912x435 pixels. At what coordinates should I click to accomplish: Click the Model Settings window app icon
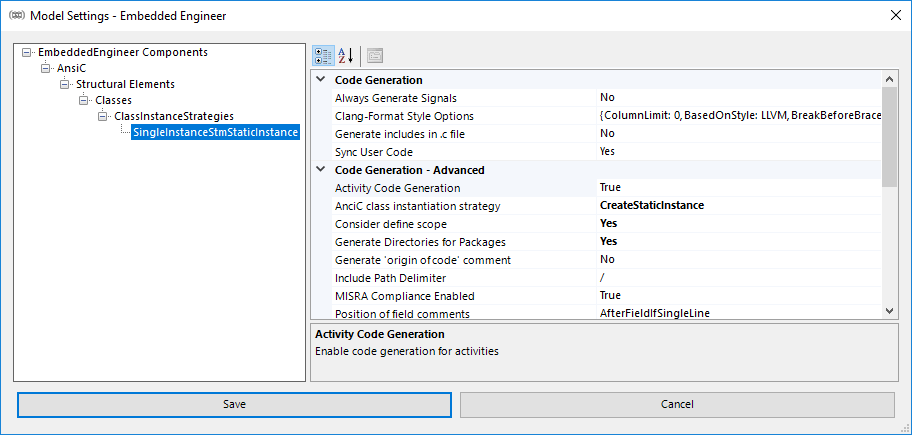point(17,16)
